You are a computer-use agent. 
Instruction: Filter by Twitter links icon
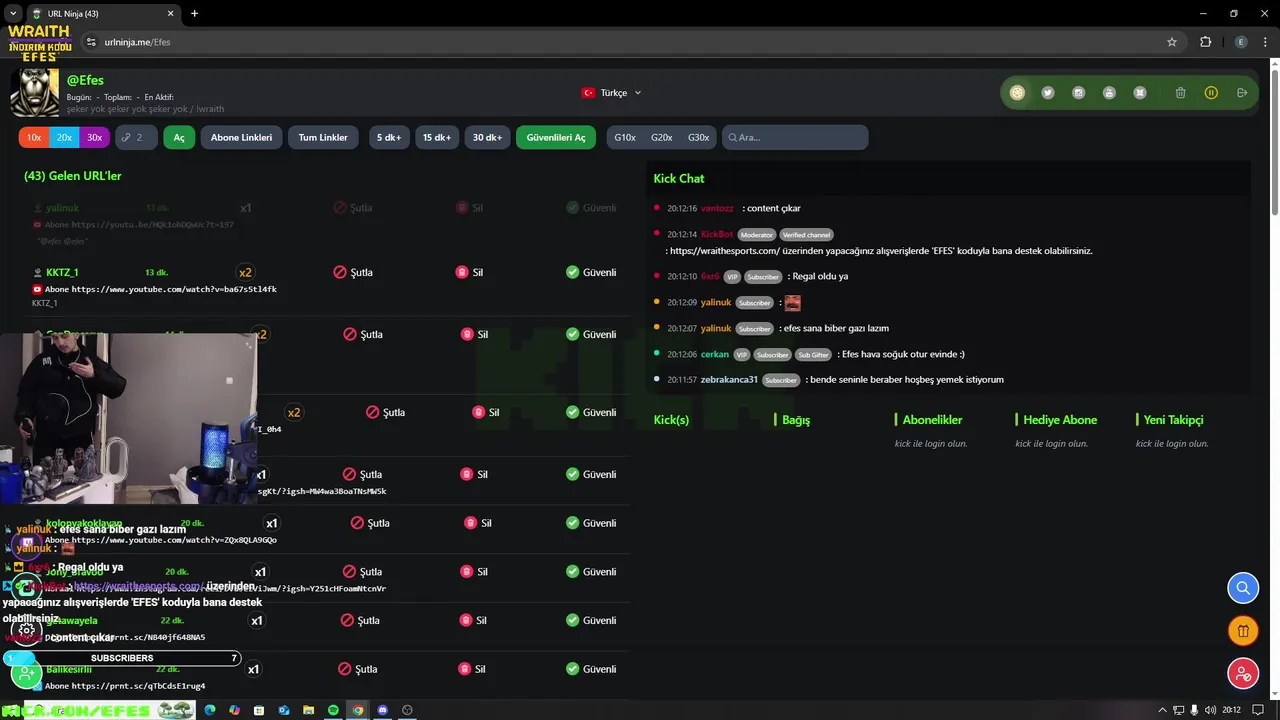point(1048,93)
